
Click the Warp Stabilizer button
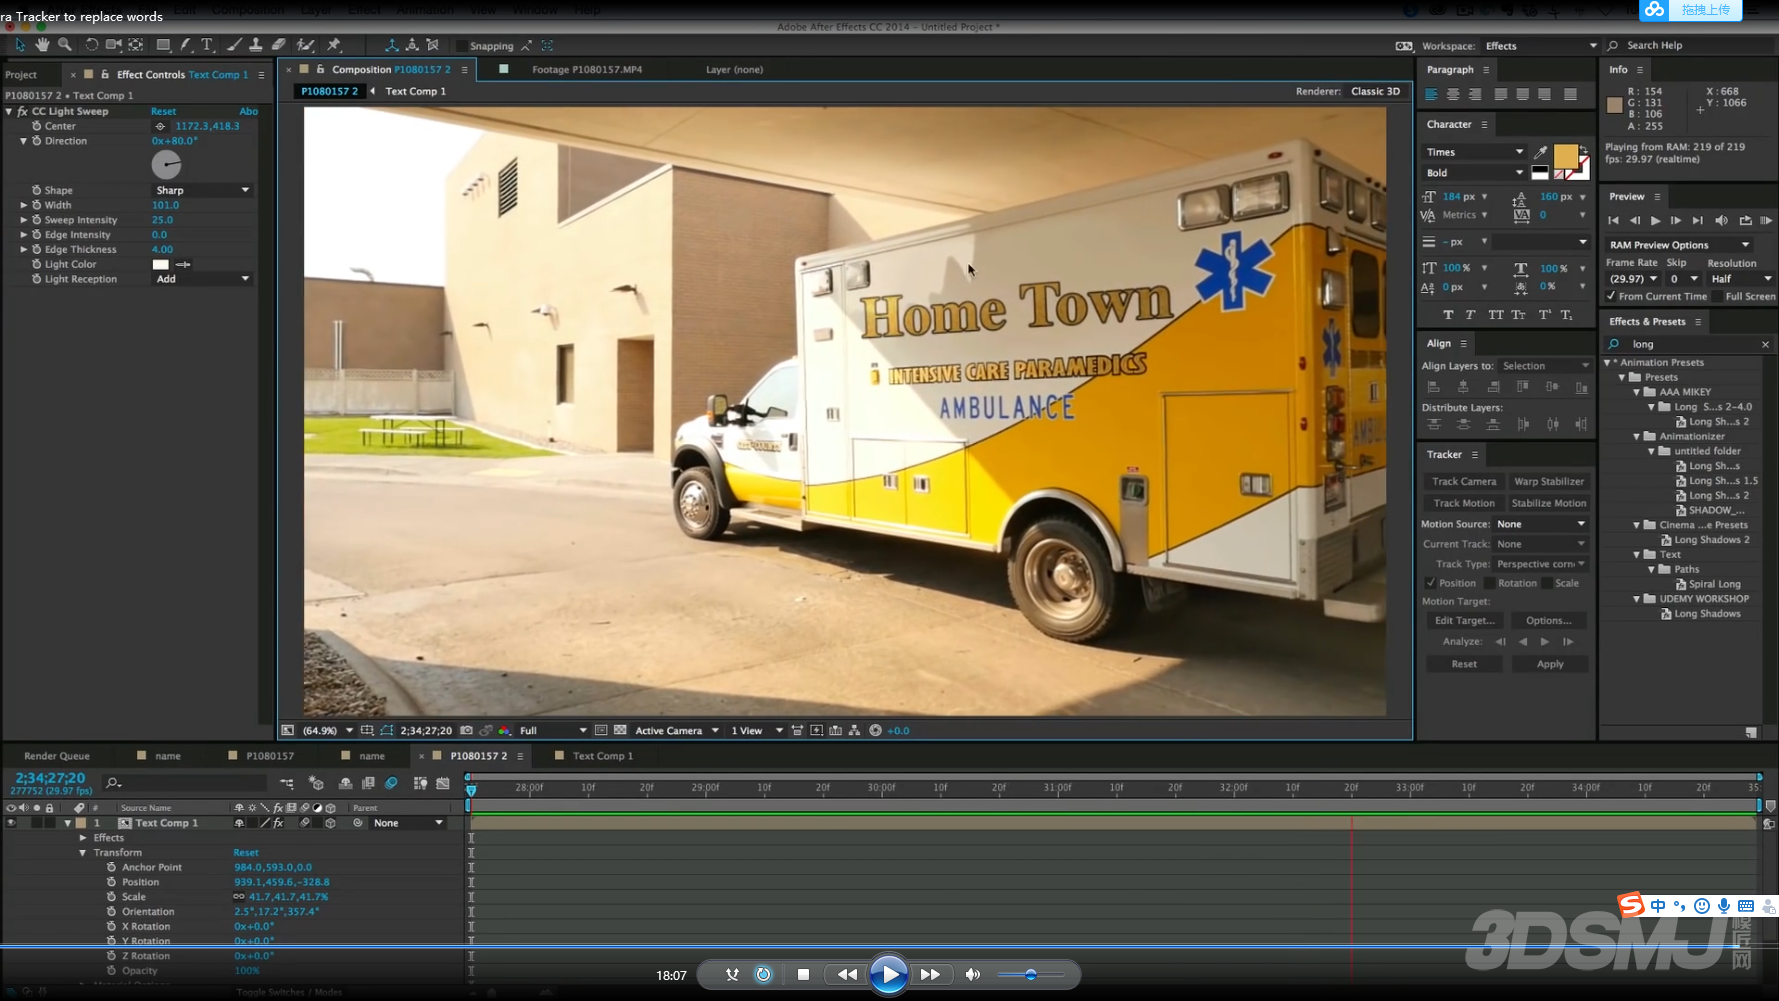(x=1549, y=481)
